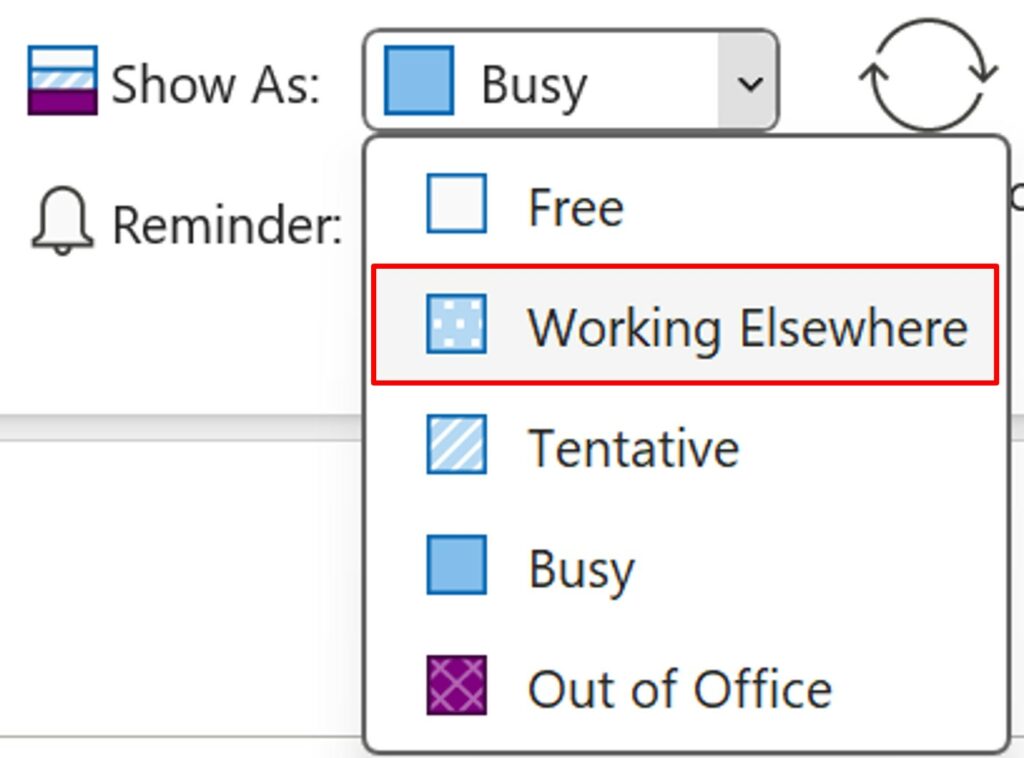Click the dotted Working Elsewhere pattern icon

[455, 325]
